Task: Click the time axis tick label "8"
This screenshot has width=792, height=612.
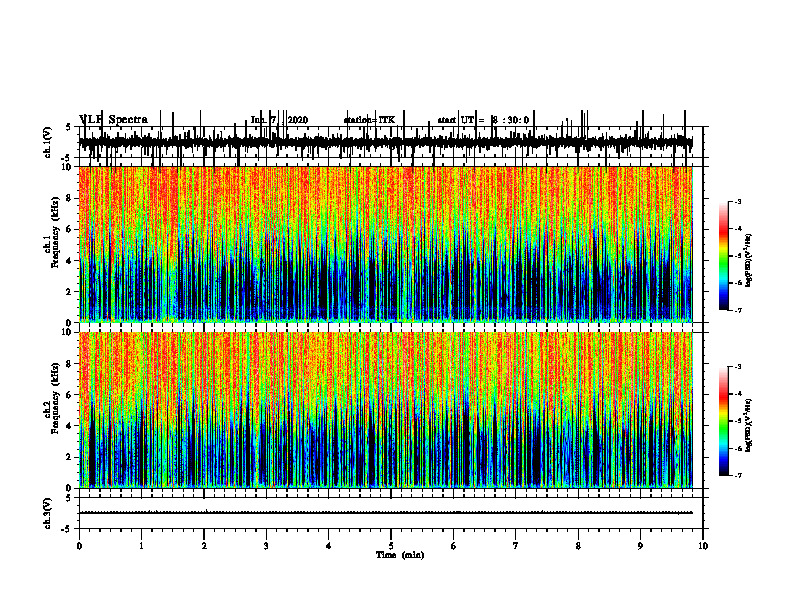Action: [x=578, y=546]
